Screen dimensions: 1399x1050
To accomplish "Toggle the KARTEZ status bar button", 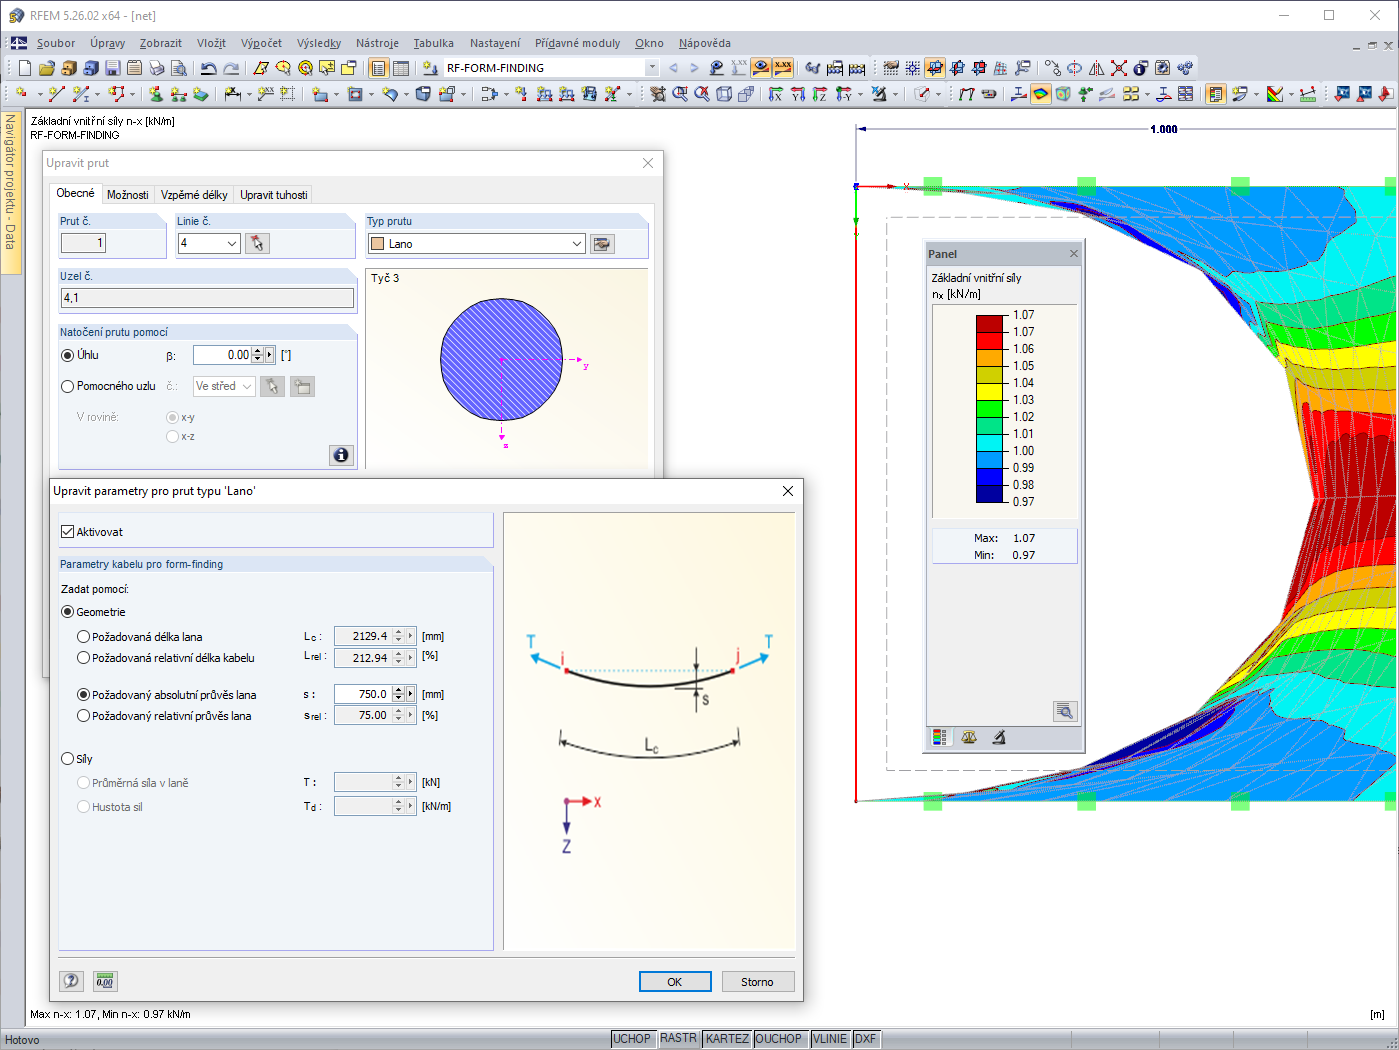I will (x=727, y=1039).
